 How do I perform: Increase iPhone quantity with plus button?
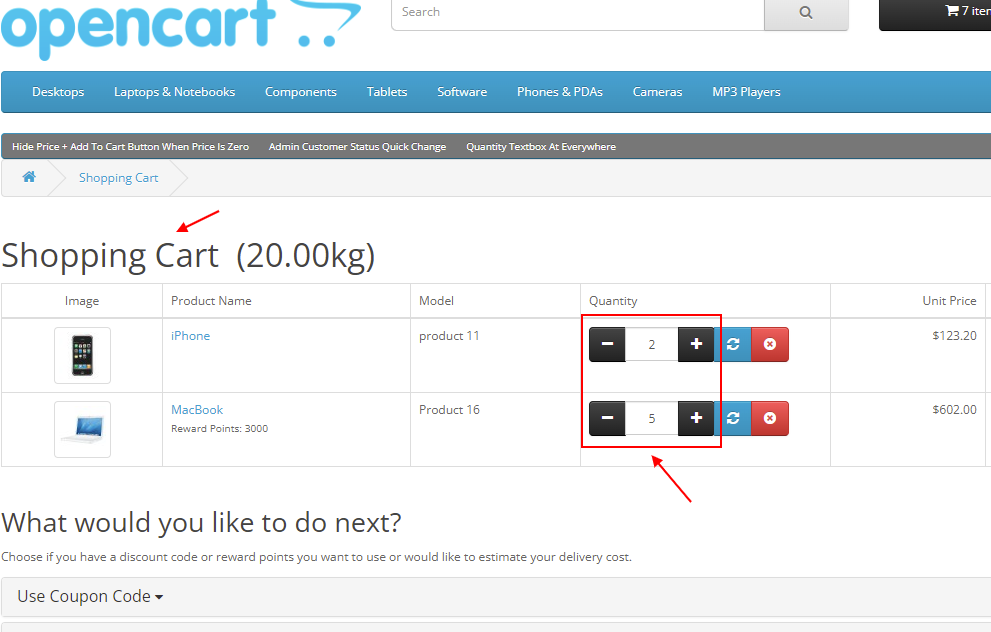pyautogui.click(x=696, y=344)
